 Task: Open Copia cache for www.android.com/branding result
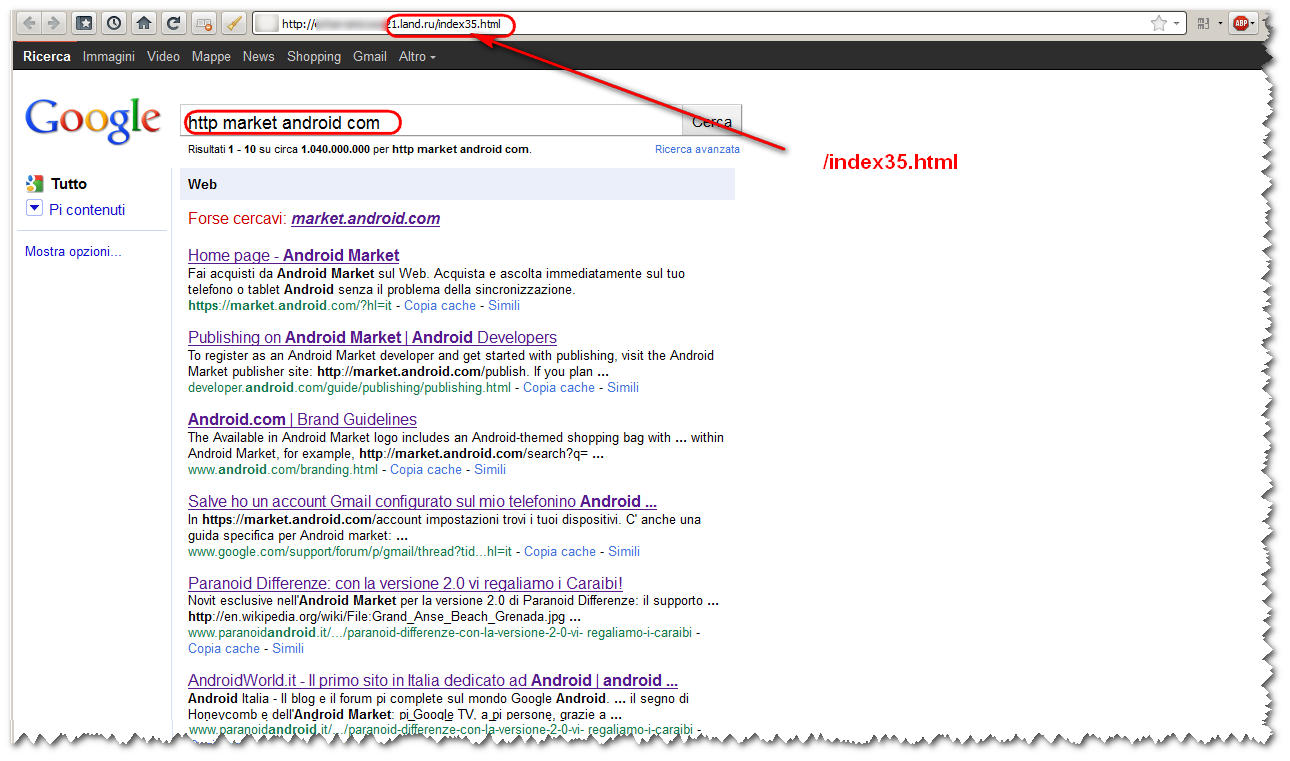[426, 470]
